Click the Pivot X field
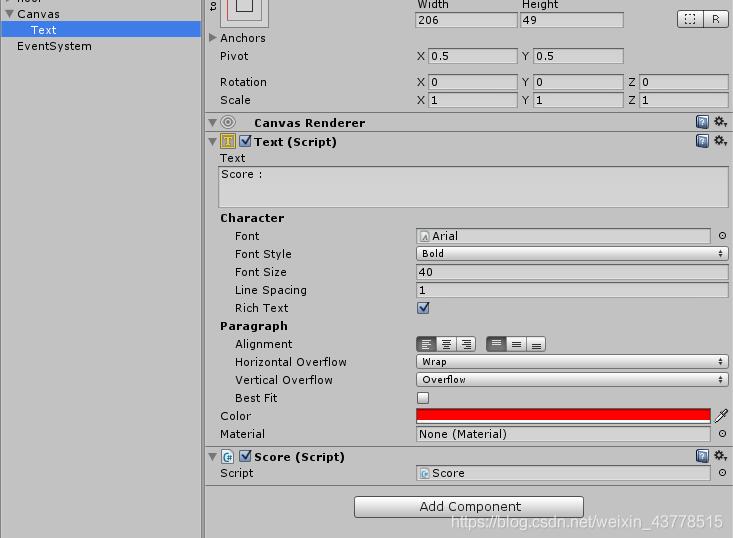The width and height of the screenshot is (733, 538). click(473, 56)
